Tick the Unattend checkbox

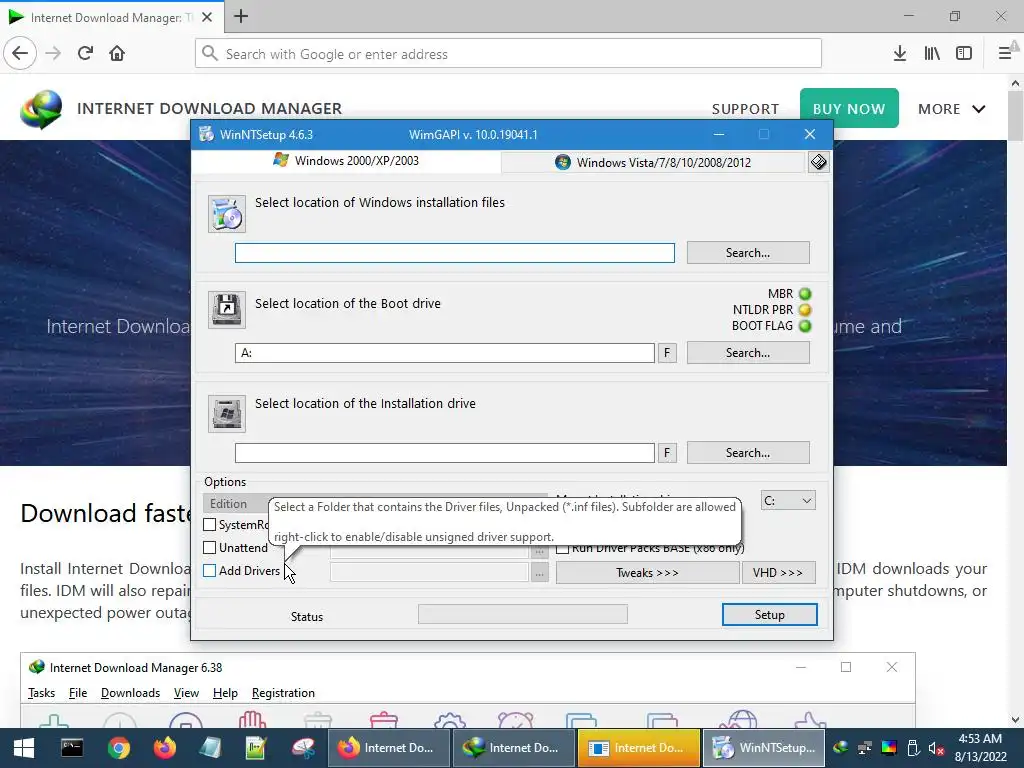tap(210, 547)
